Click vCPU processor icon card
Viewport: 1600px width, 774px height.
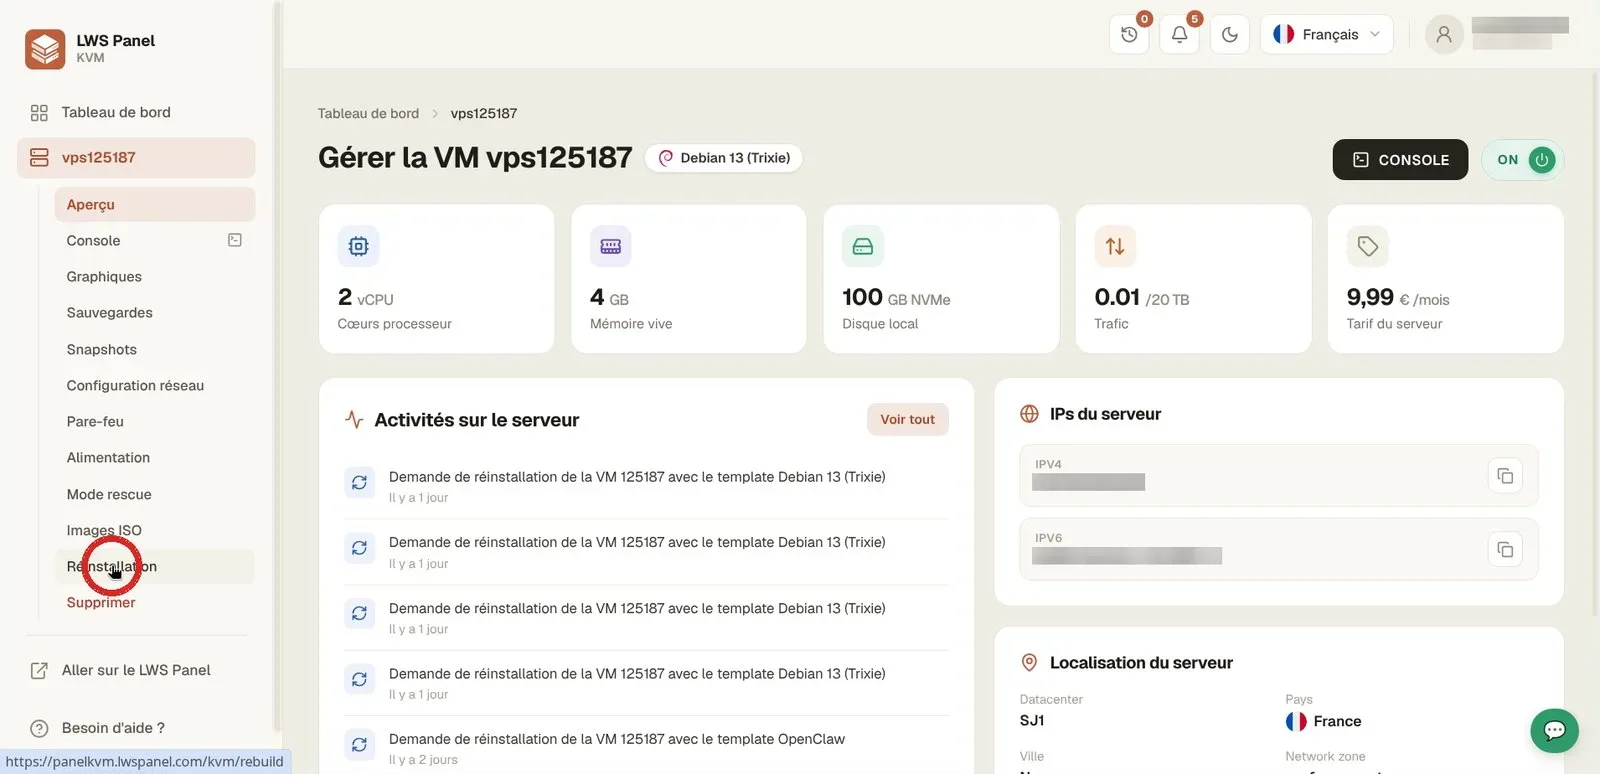(358, 246)
